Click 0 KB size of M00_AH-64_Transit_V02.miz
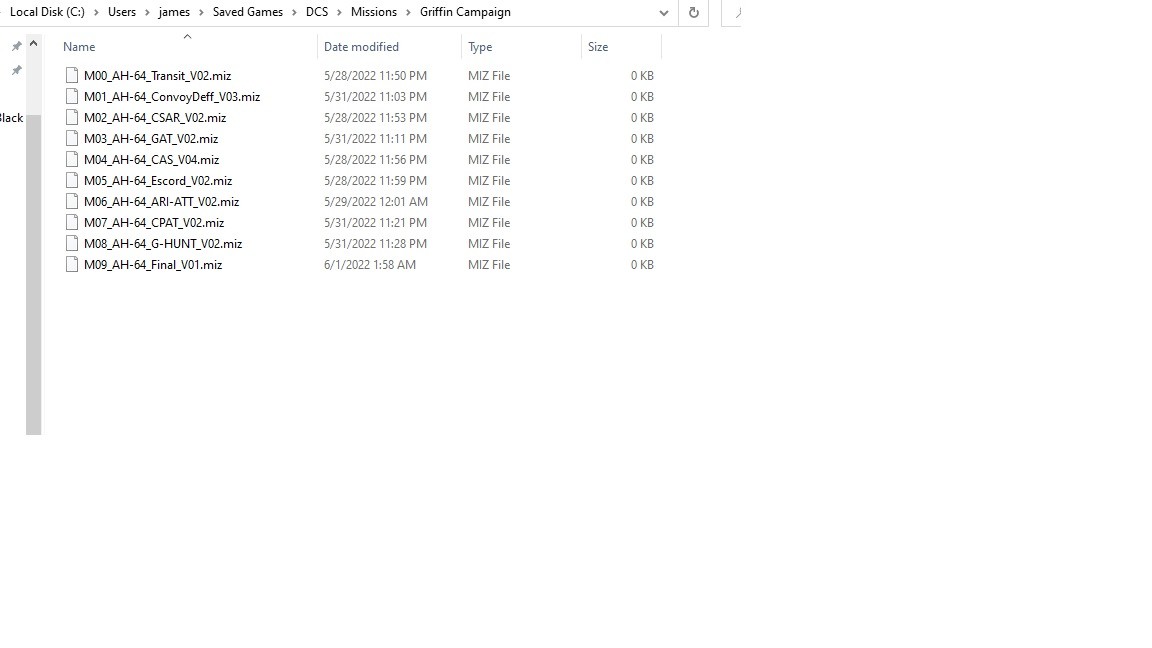 coord(641,76)
